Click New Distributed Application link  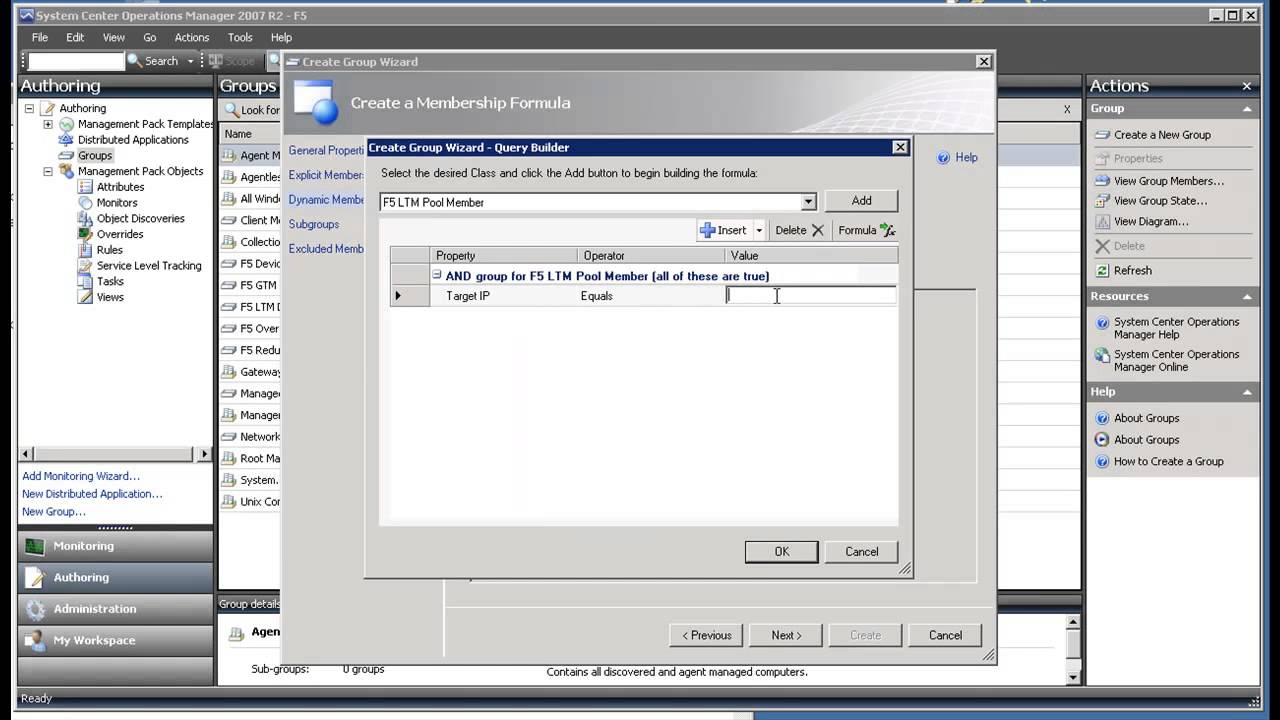click(92, 494)
